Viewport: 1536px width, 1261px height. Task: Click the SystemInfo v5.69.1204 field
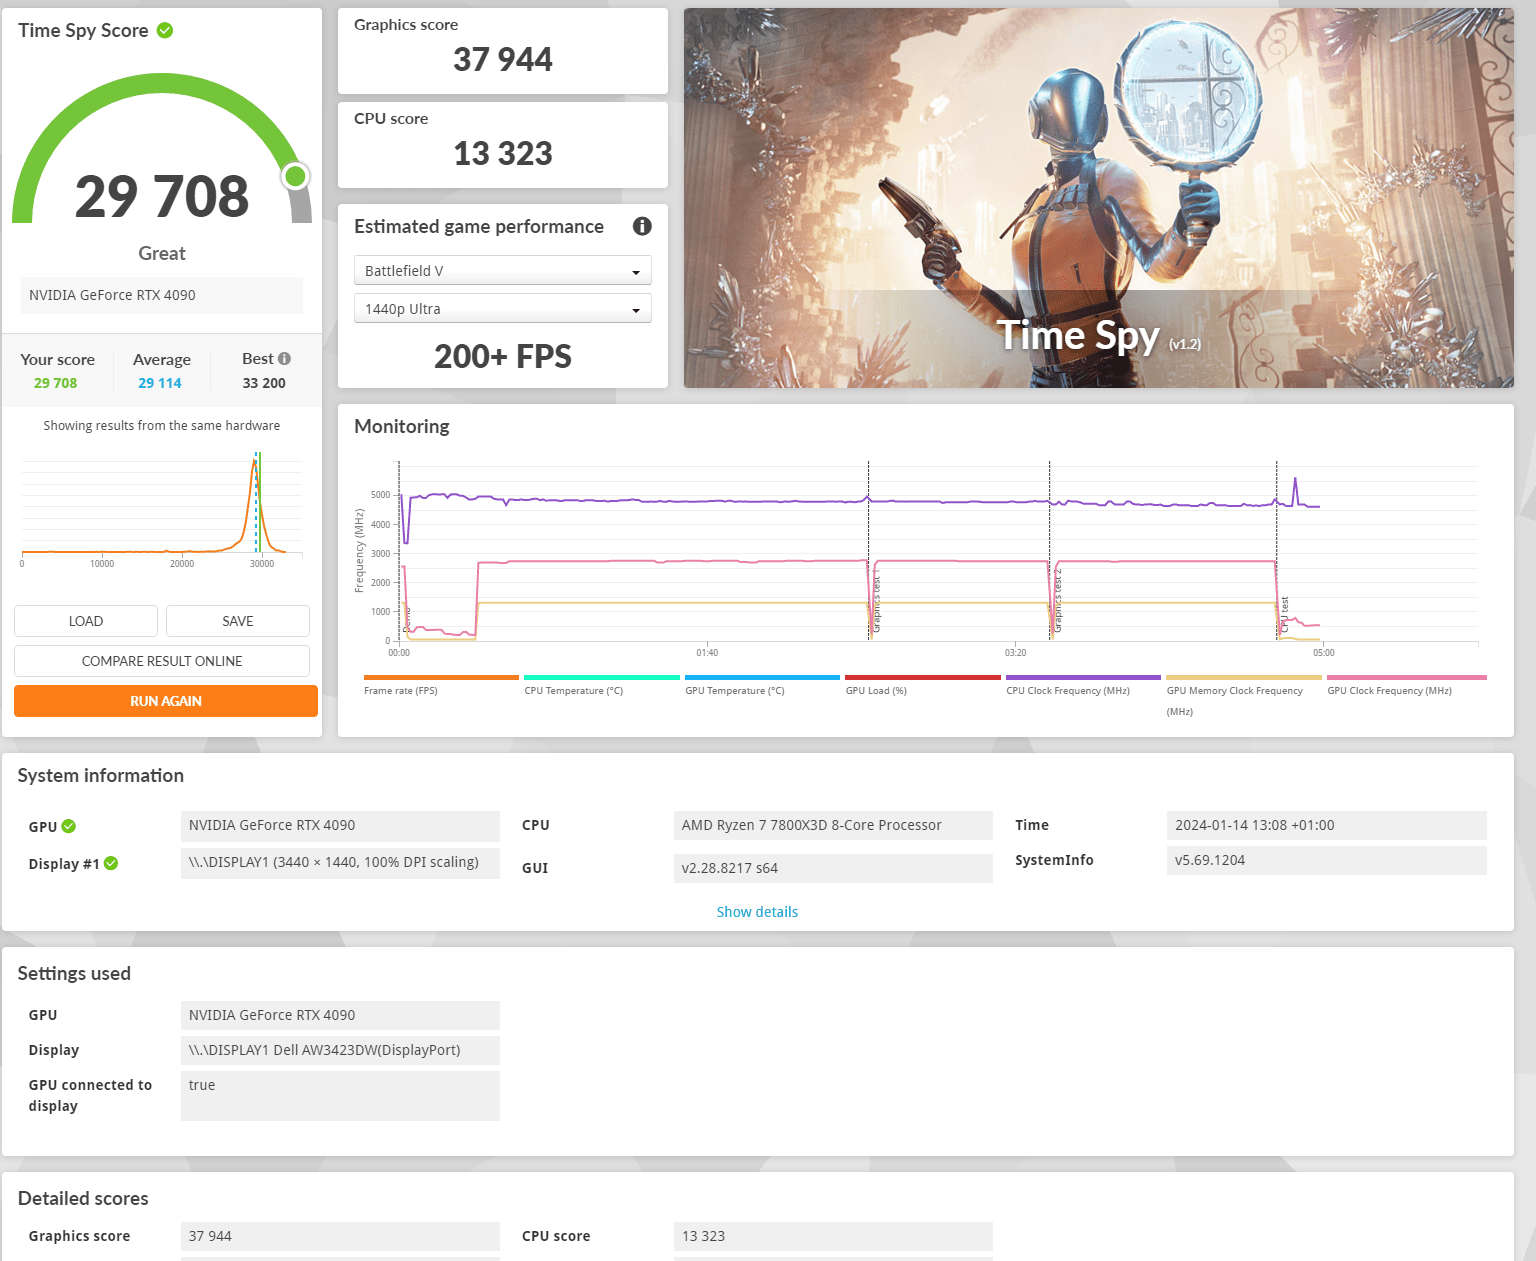(1326, 860)
